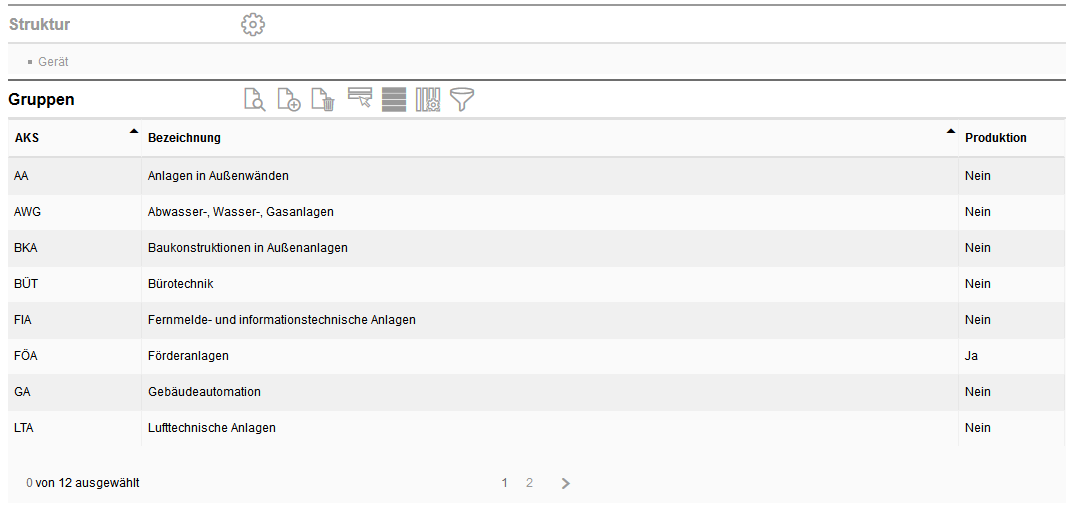Select the AWG row code

click(27, 212)
